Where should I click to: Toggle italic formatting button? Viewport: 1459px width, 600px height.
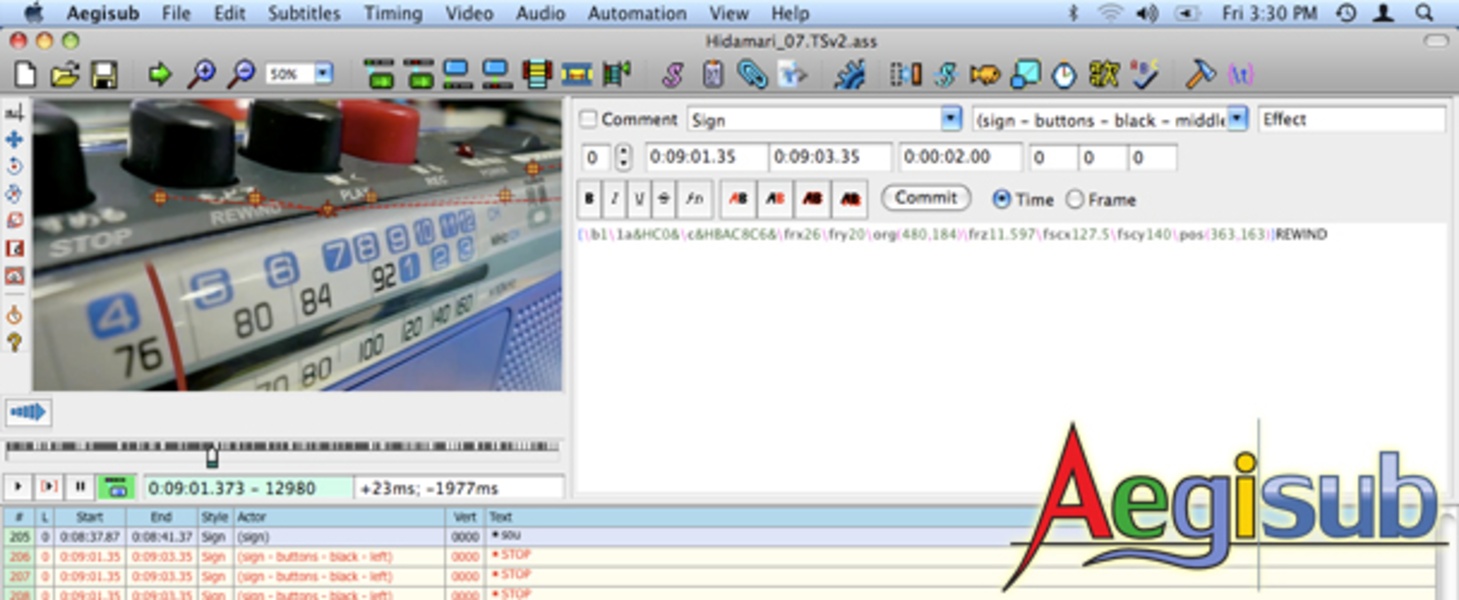coord(615,199)
